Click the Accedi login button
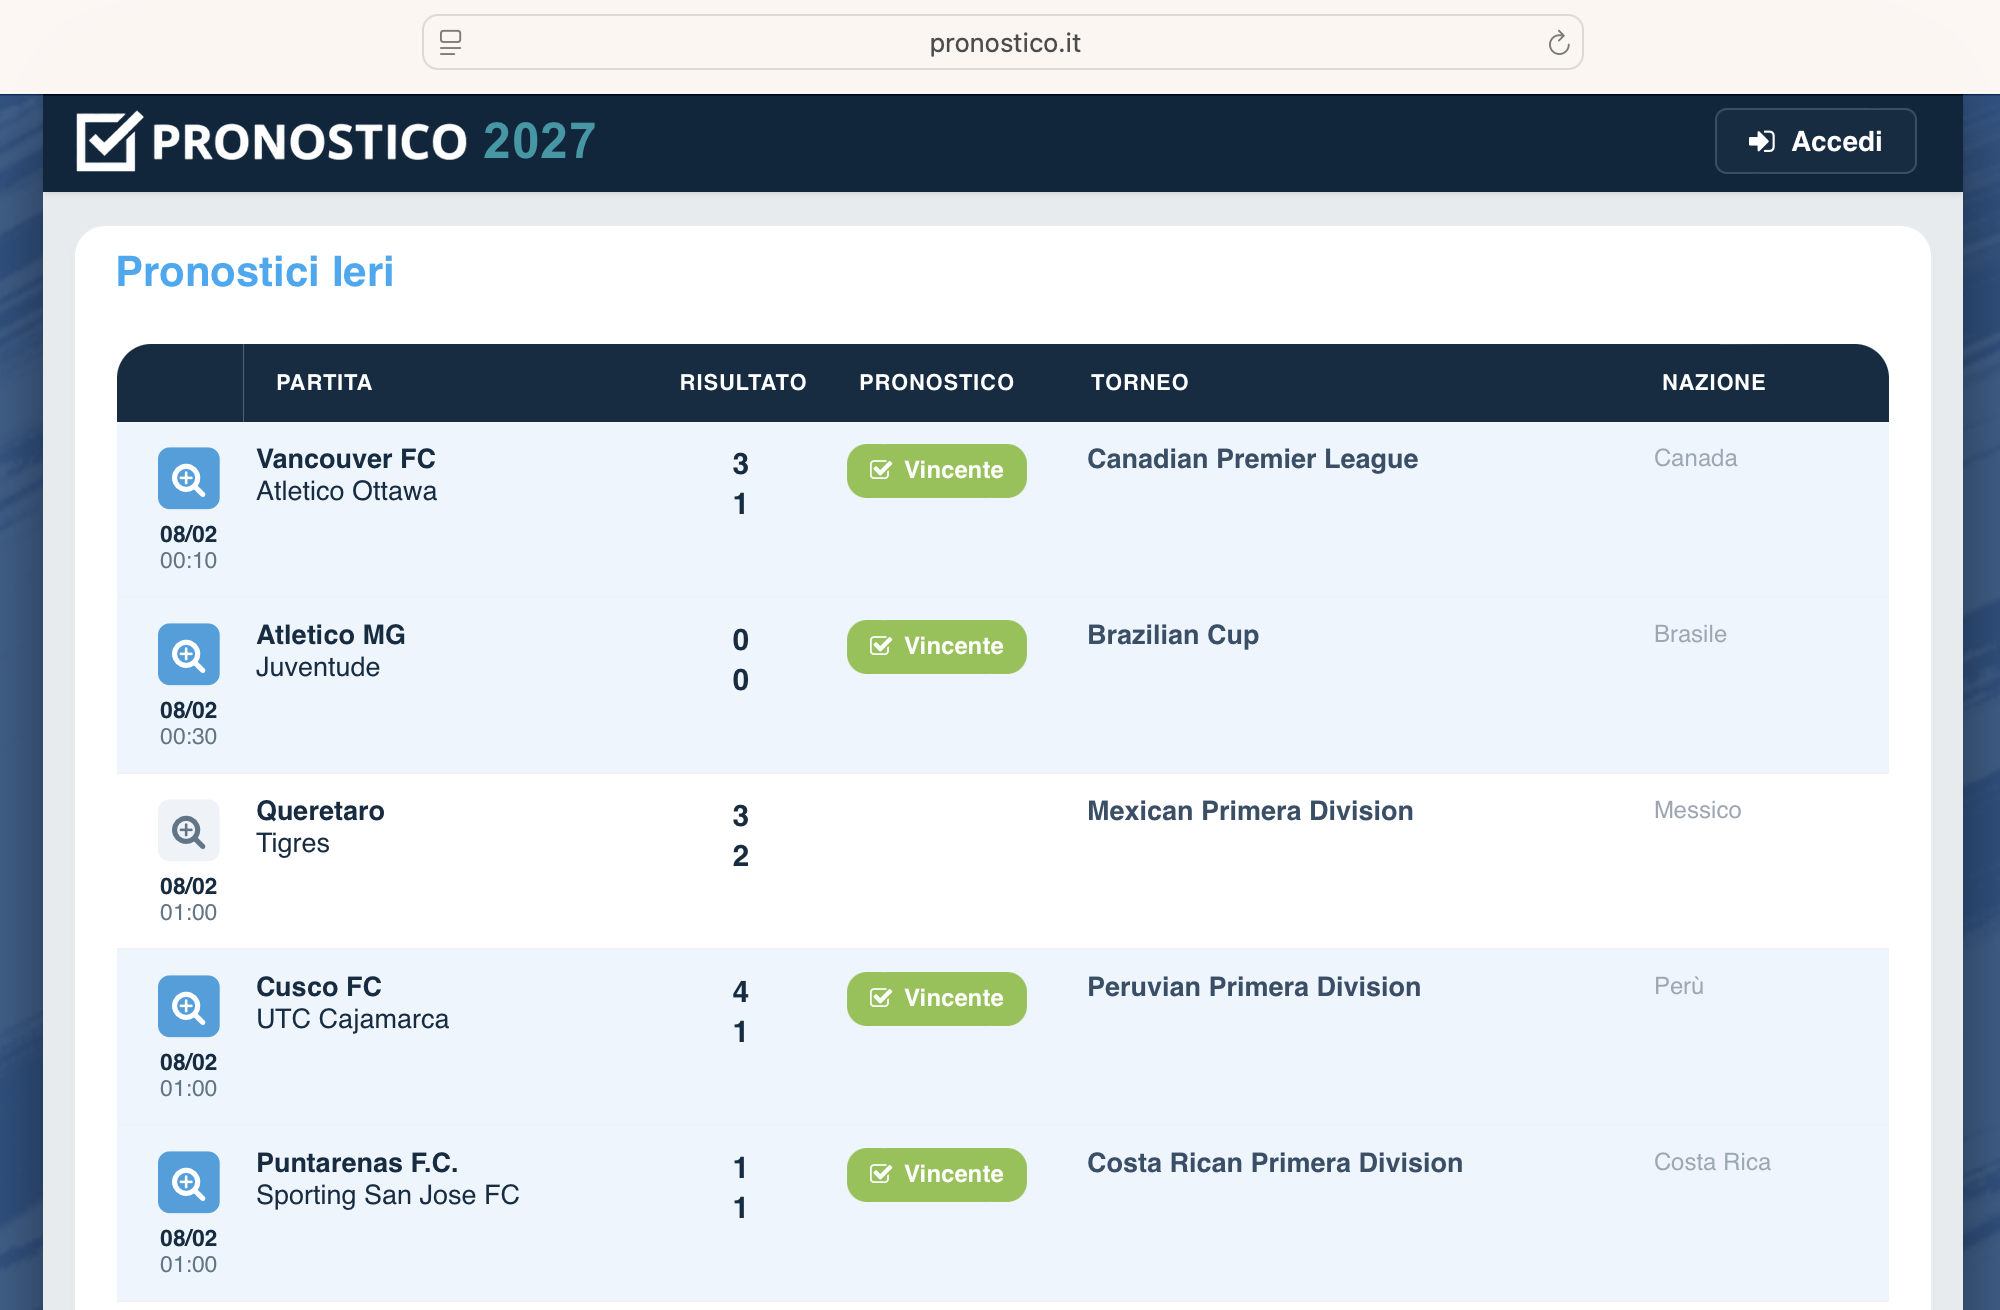Viewport: 2000px width, 1310px height. [x=1815, y=141]
